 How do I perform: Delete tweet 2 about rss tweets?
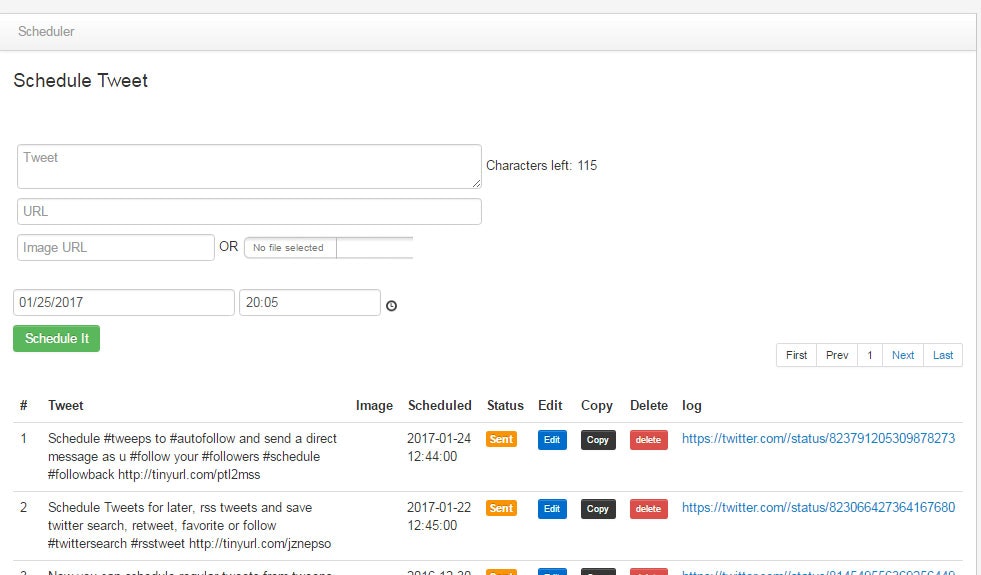(x=648, y=509)
